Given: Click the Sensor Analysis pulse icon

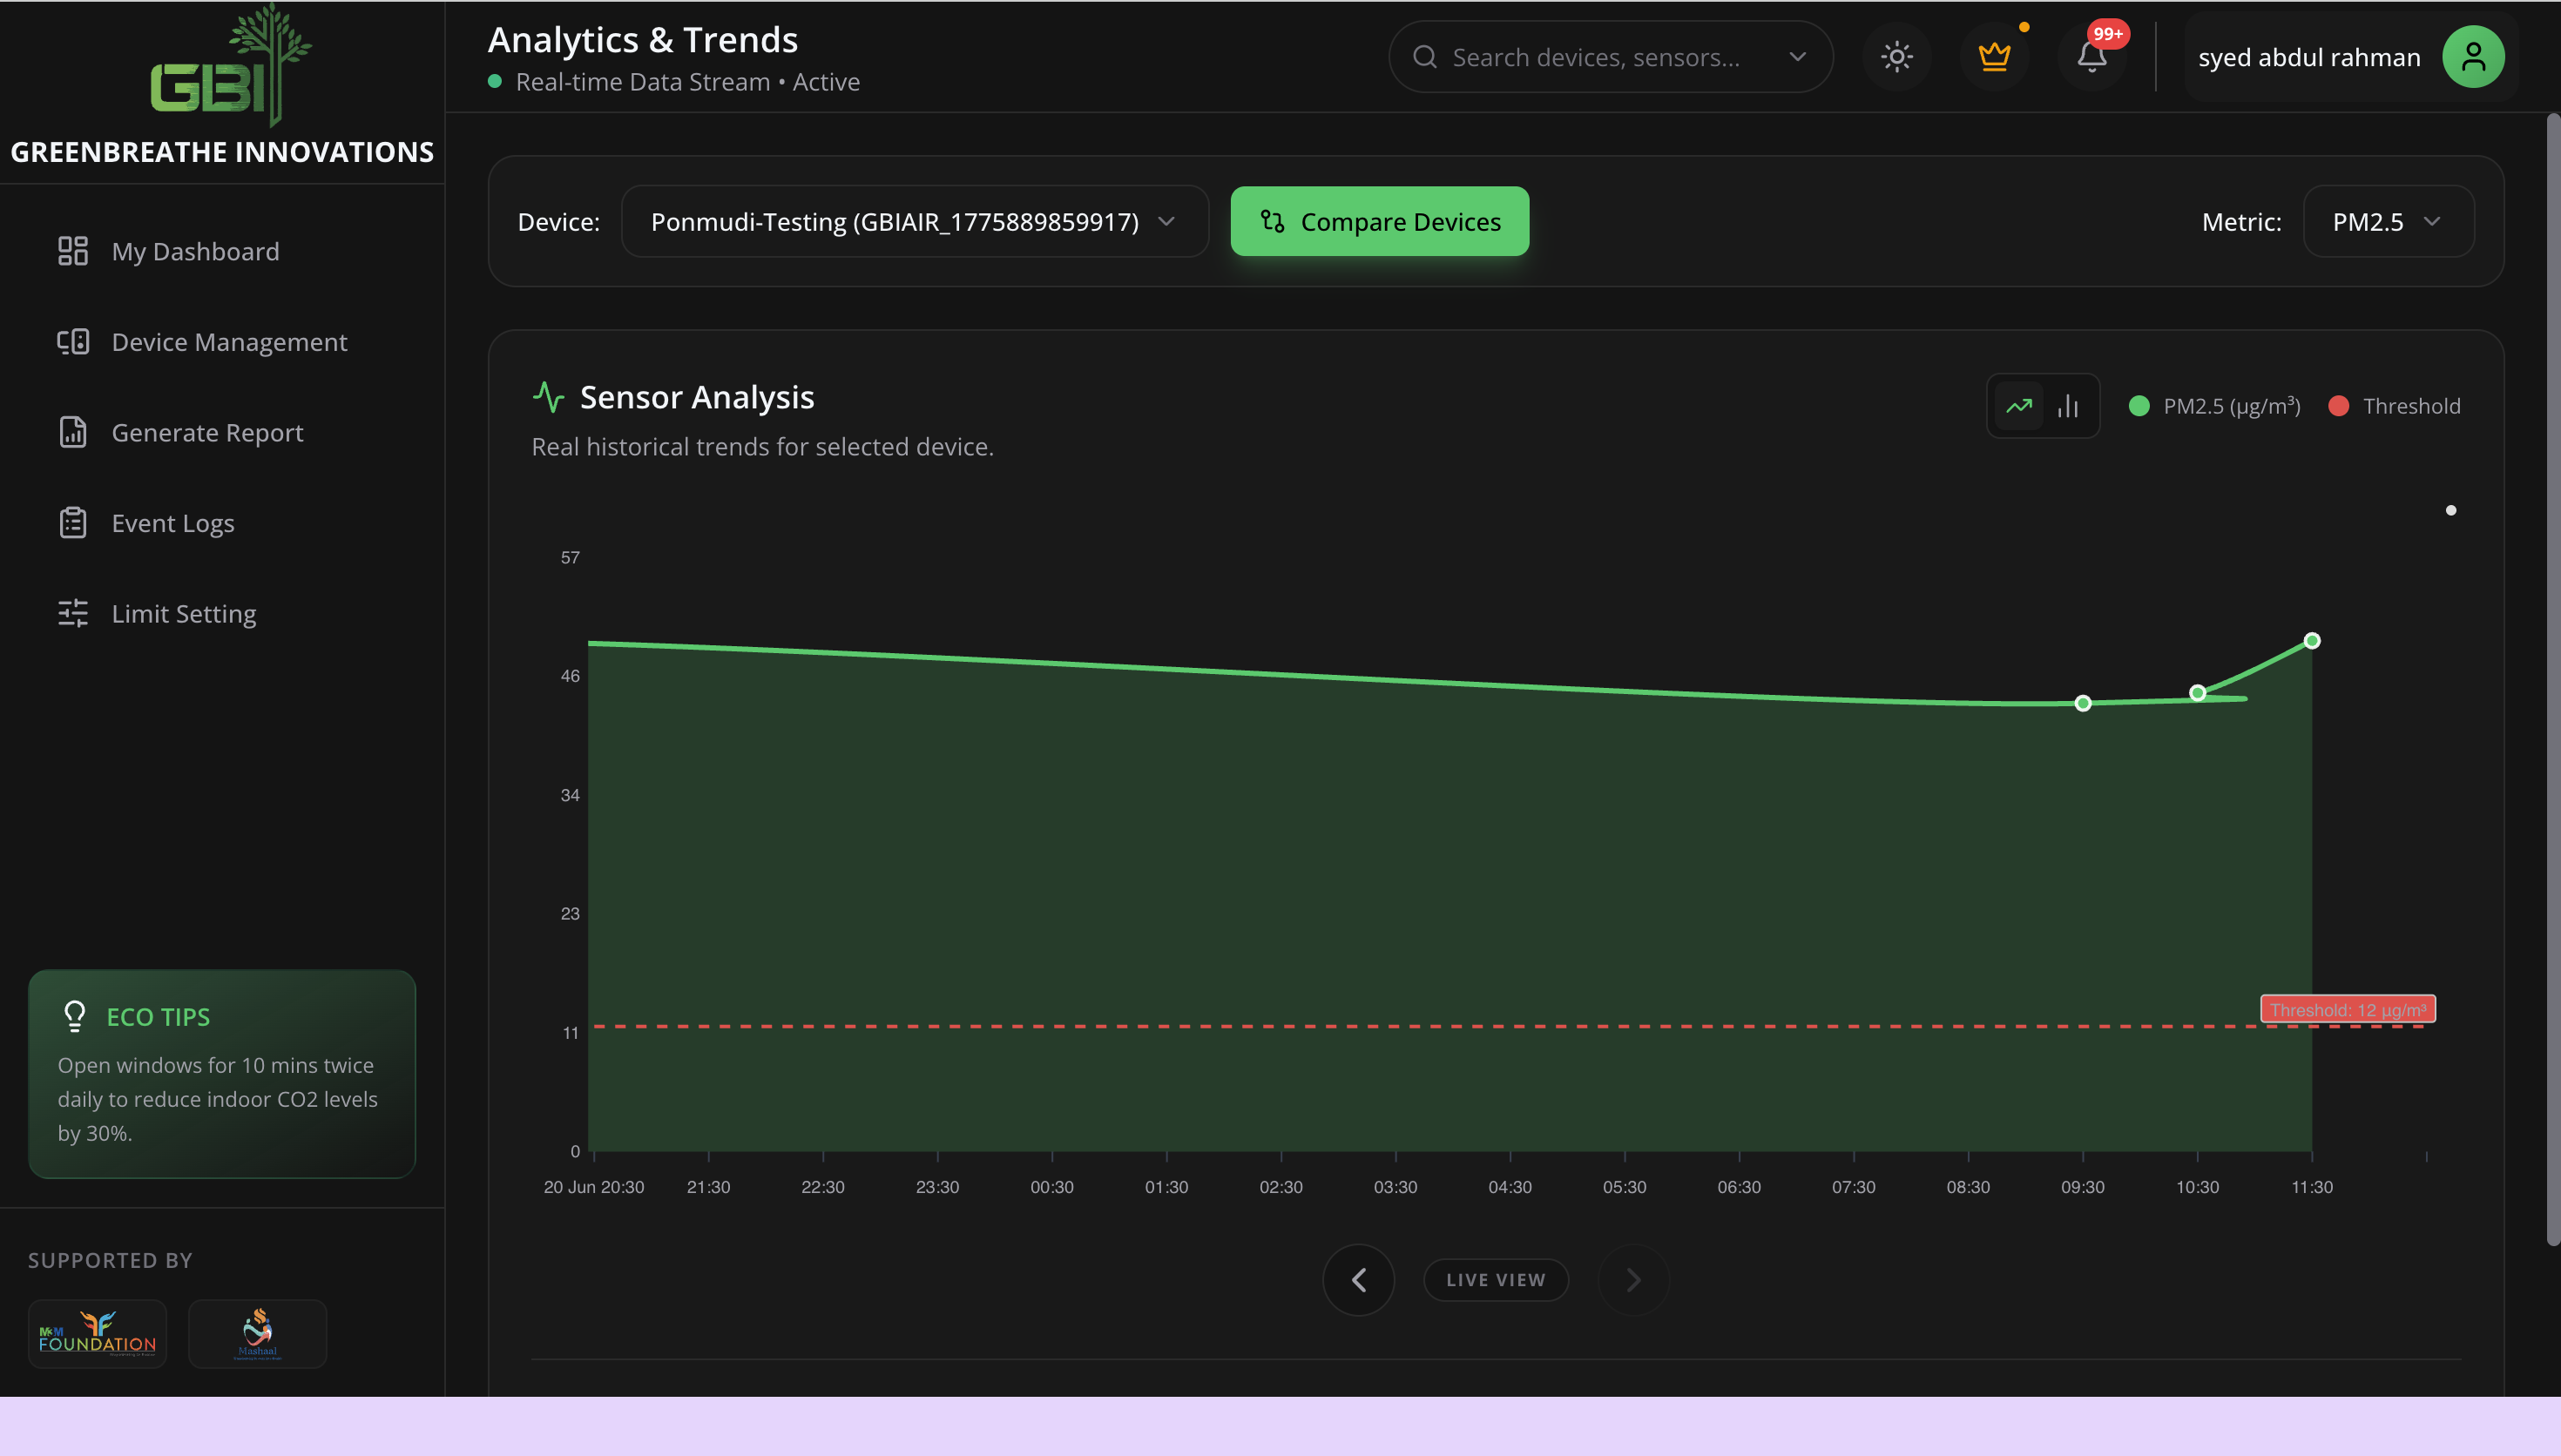Looking at the screenshot, I should tap(548, 397).
